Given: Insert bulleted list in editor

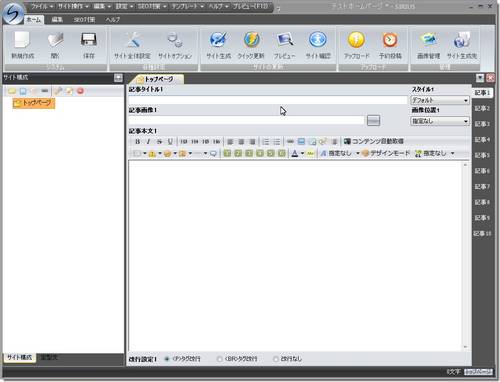Looking at the screenshot, I should coord(277,142).
